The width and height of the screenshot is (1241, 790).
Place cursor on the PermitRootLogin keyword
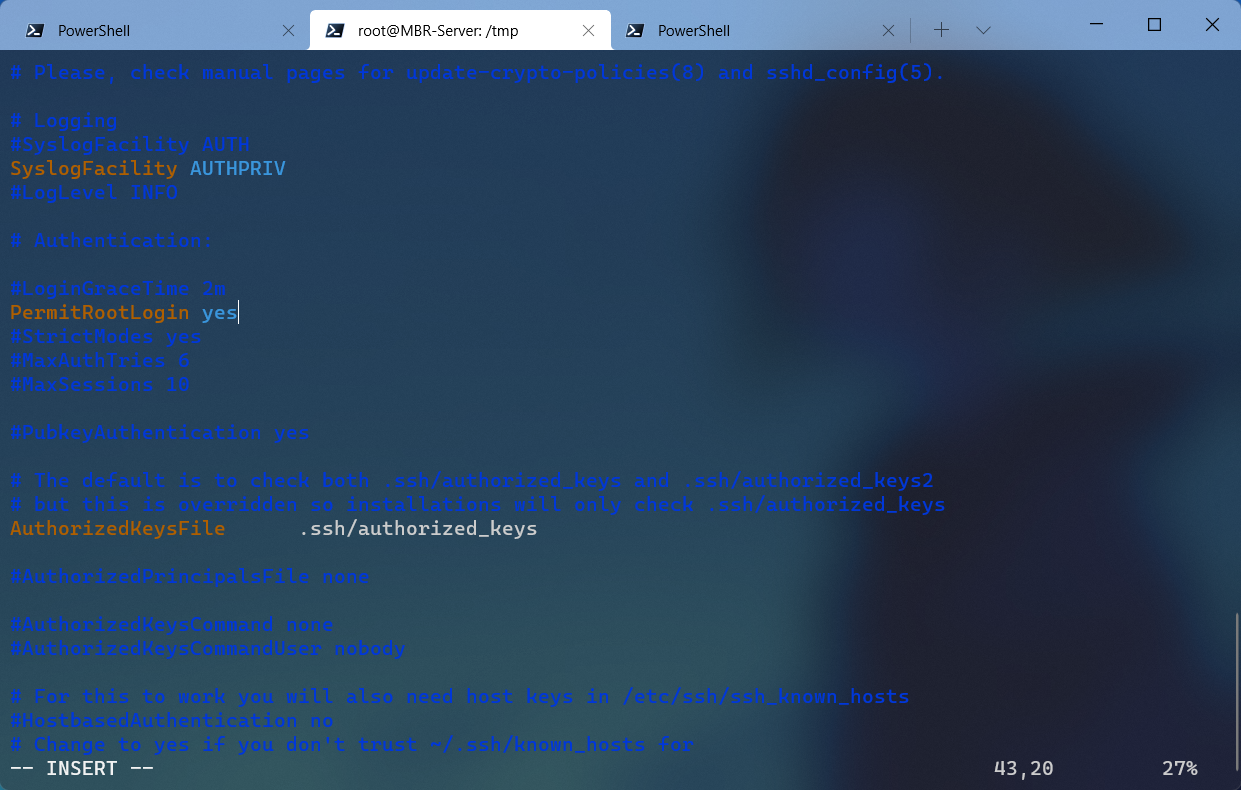tap(99, 313)
